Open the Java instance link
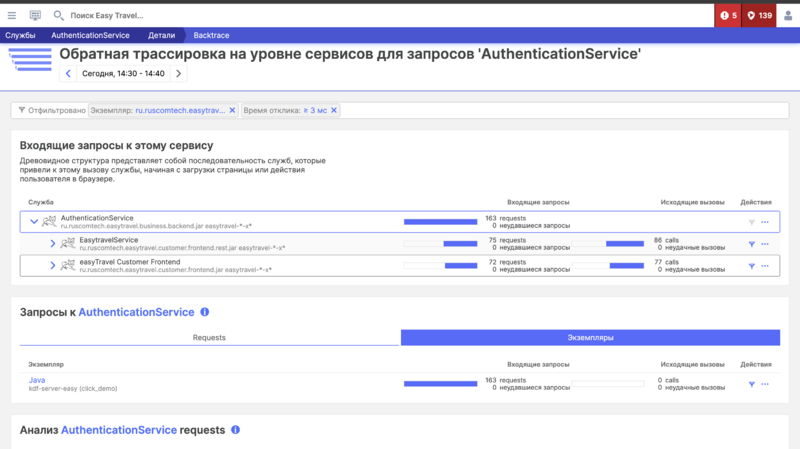The image size is (800, 449). point(37,380)
